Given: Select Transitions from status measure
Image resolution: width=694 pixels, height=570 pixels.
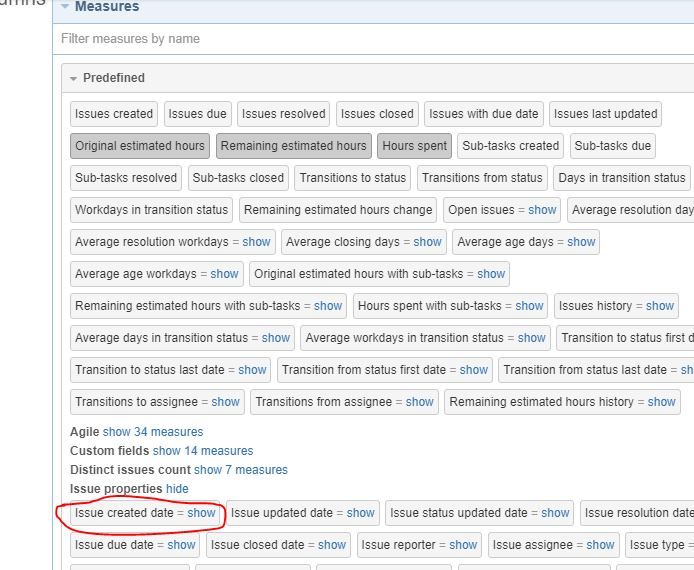Looking at the screenshot, I should click(482, 177).
